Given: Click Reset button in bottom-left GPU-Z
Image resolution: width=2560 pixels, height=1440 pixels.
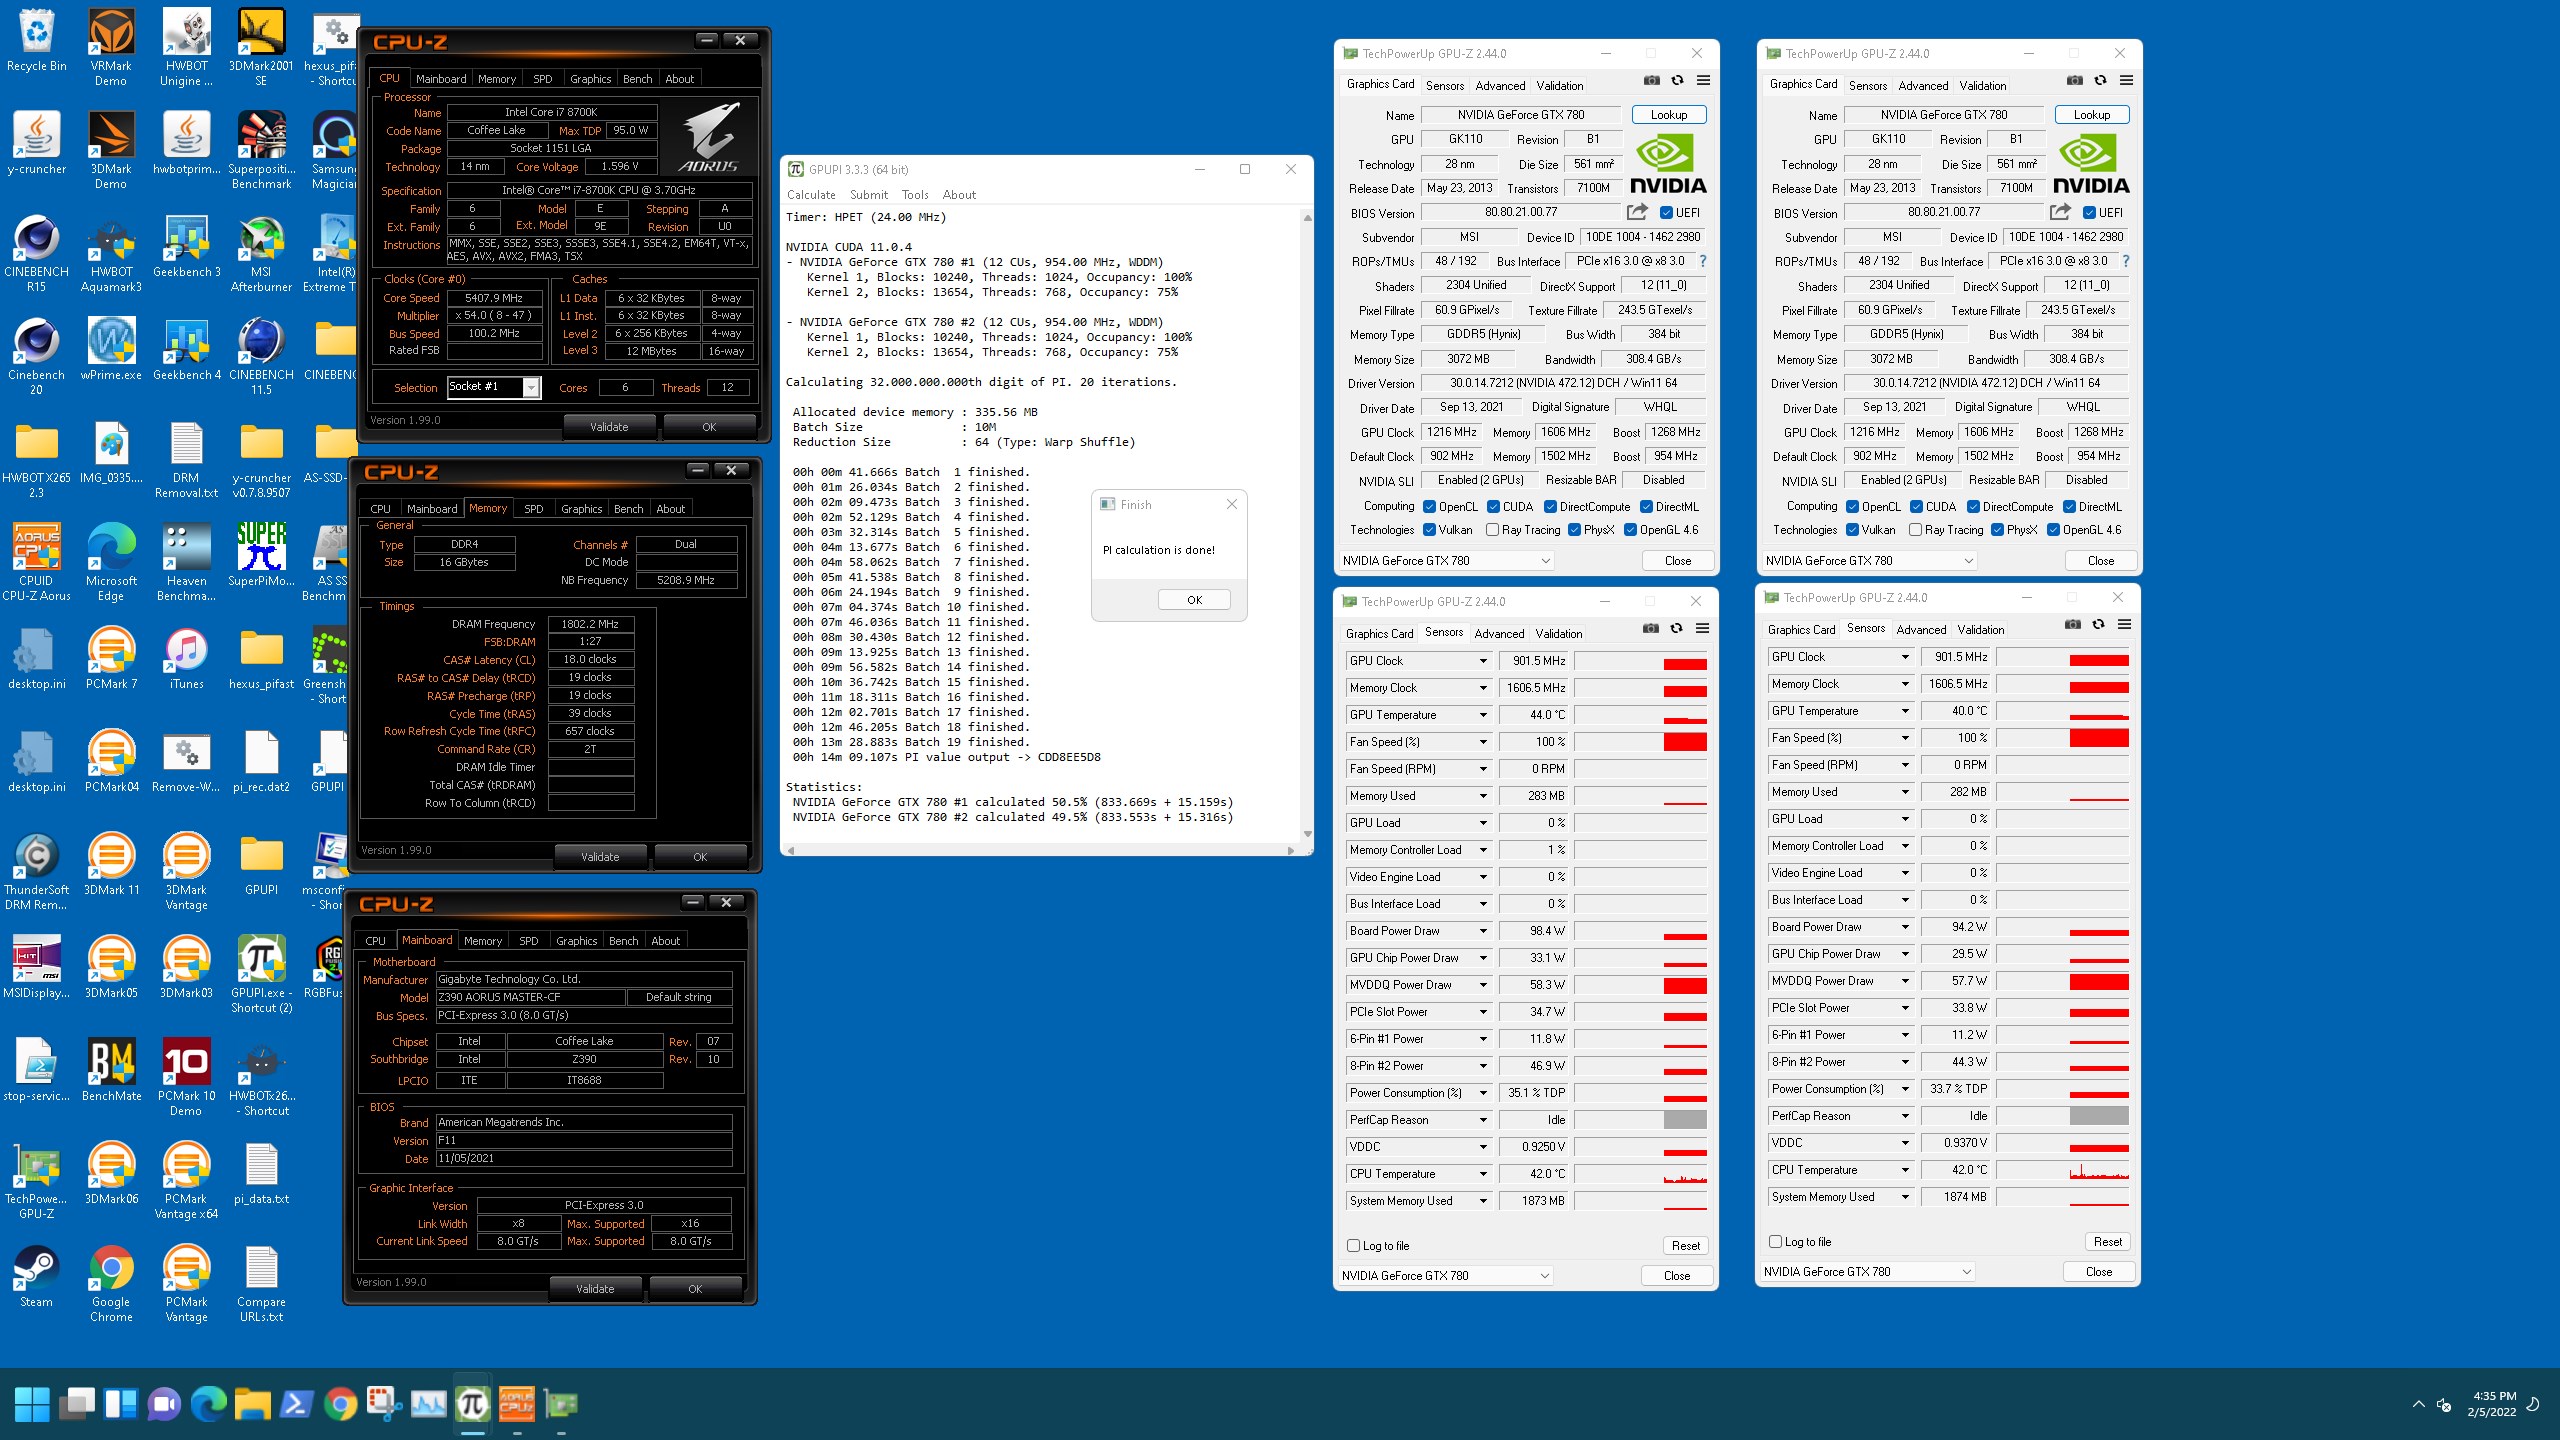Looking at the screenshot, I should pos(1686,1246).
